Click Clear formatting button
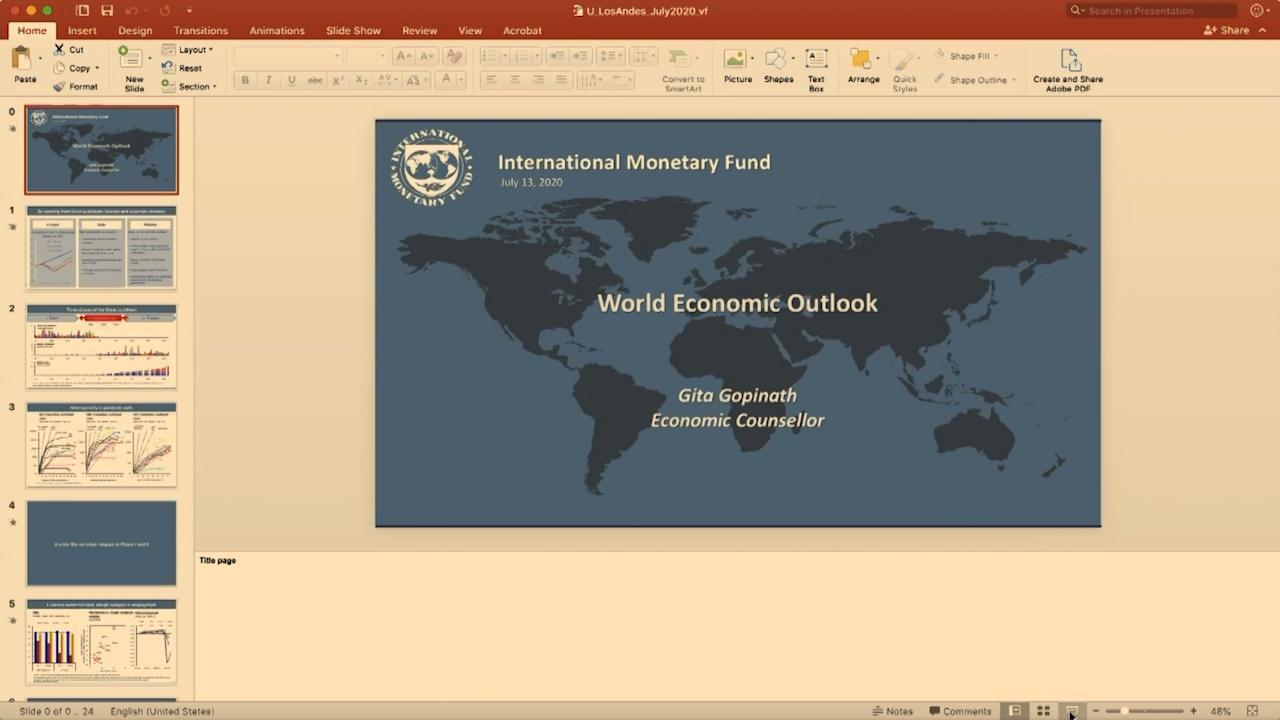 (453, 56)
